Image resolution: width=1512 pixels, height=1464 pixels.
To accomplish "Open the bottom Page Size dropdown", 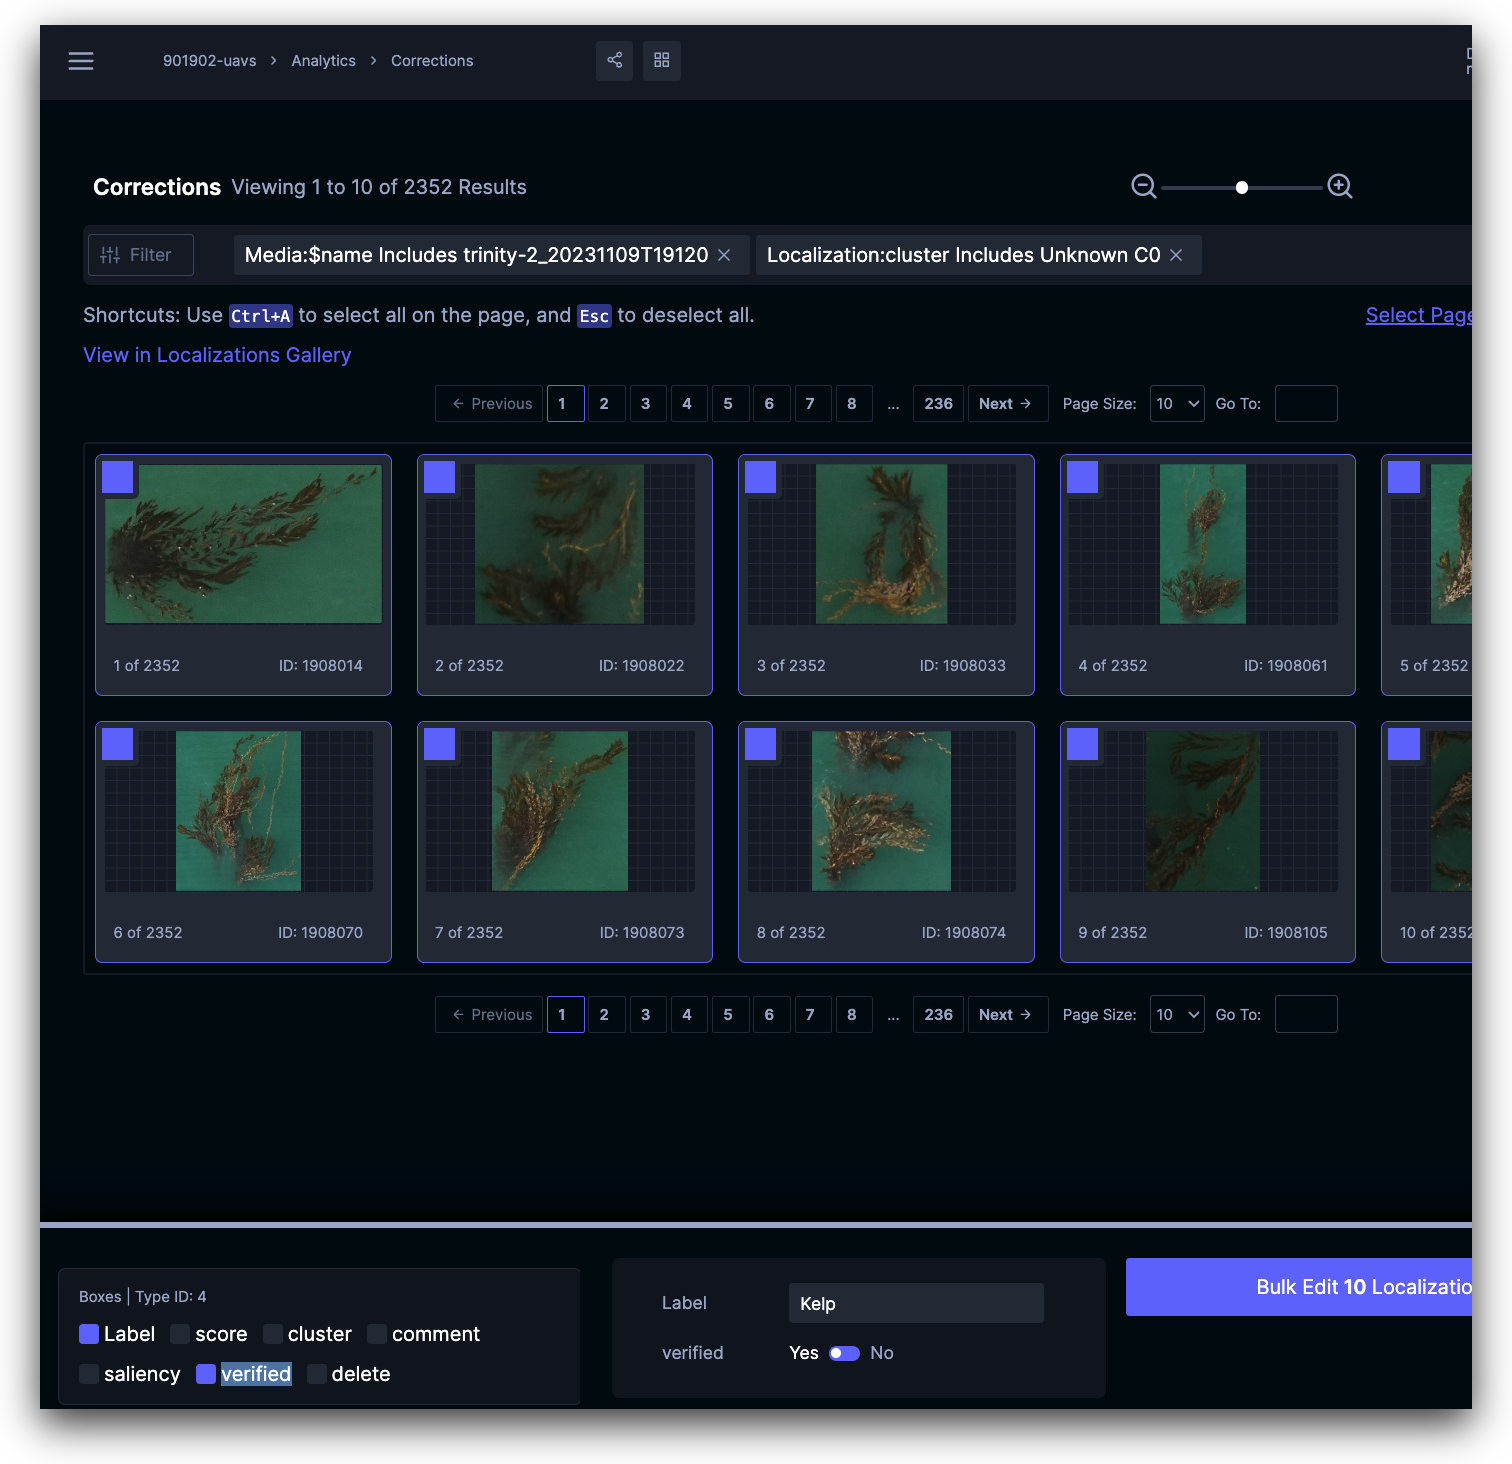I will 1176,1015.
